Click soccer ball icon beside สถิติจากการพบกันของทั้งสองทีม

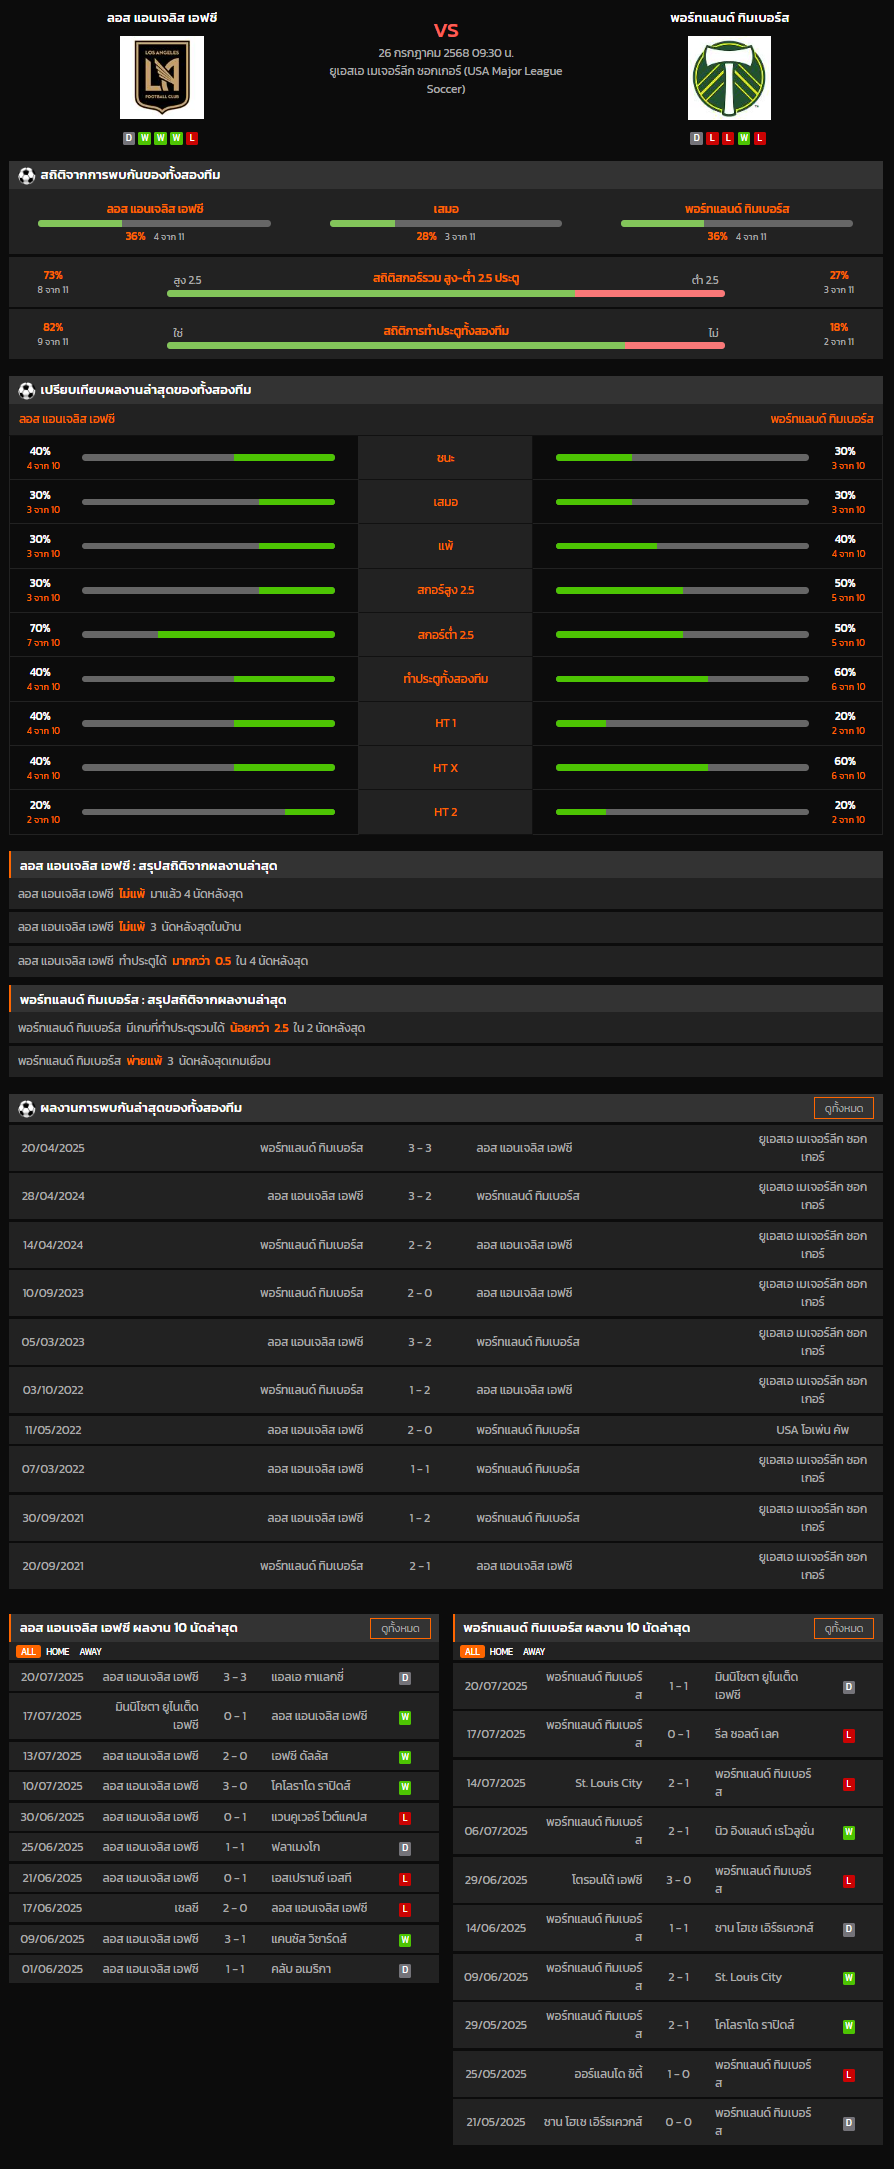27,175
